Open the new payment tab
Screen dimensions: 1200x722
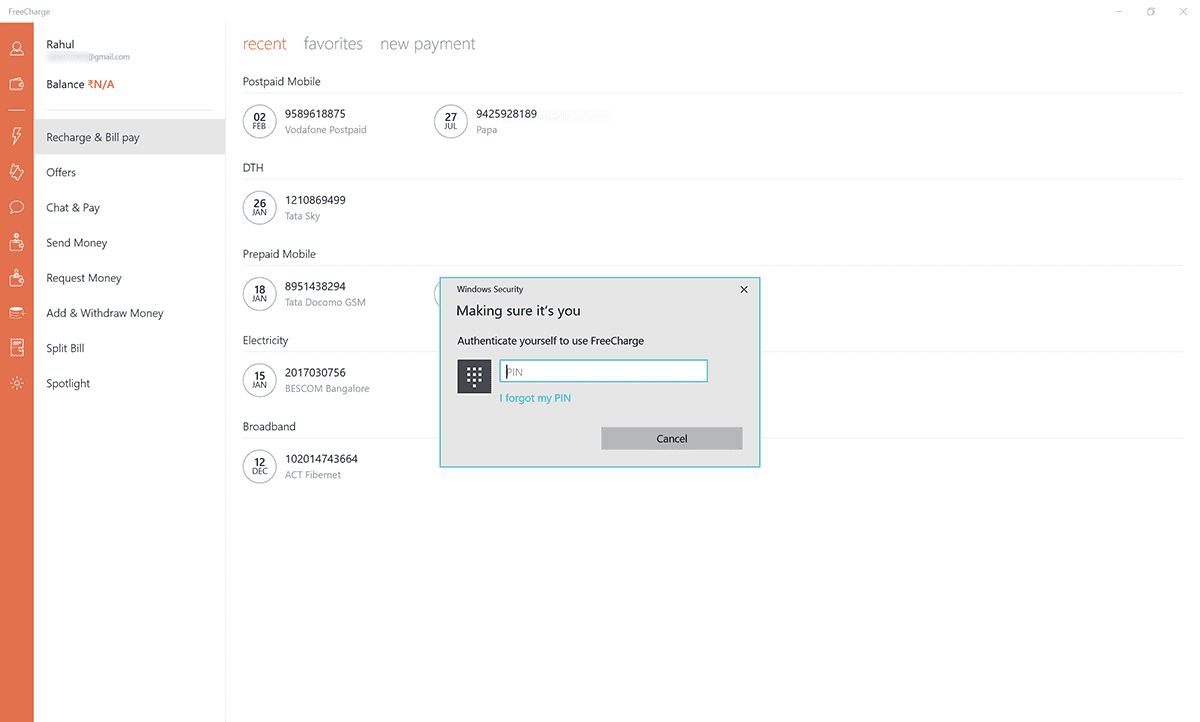point(427,44)
